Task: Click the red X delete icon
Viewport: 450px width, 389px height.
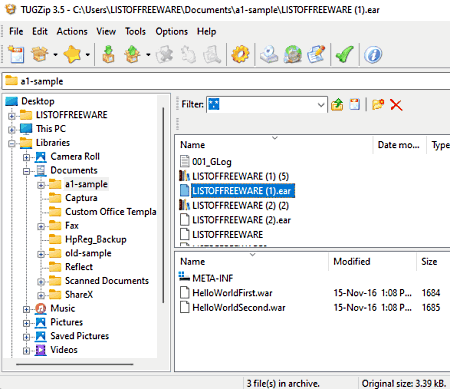Action: tap(396, 105)
